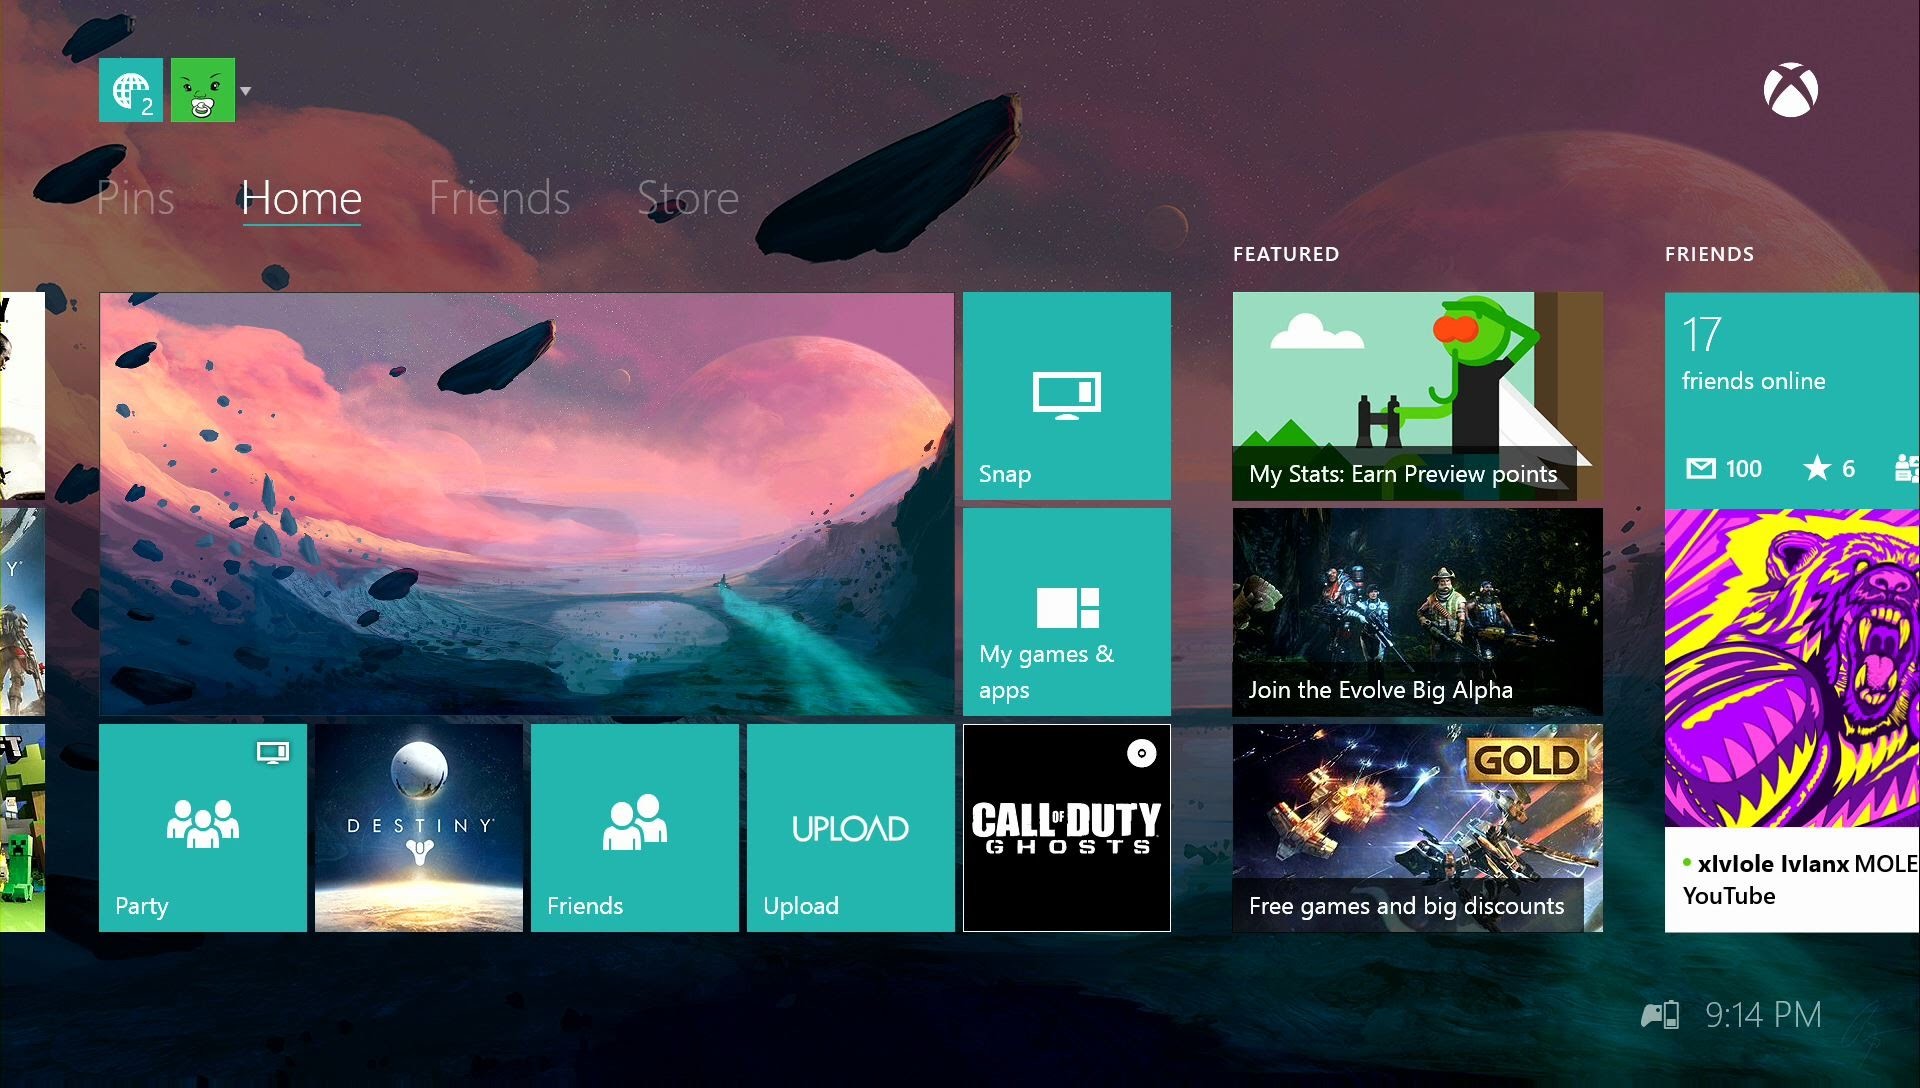
Task: Open My games & apps tile
Action: pos(1066,612)
